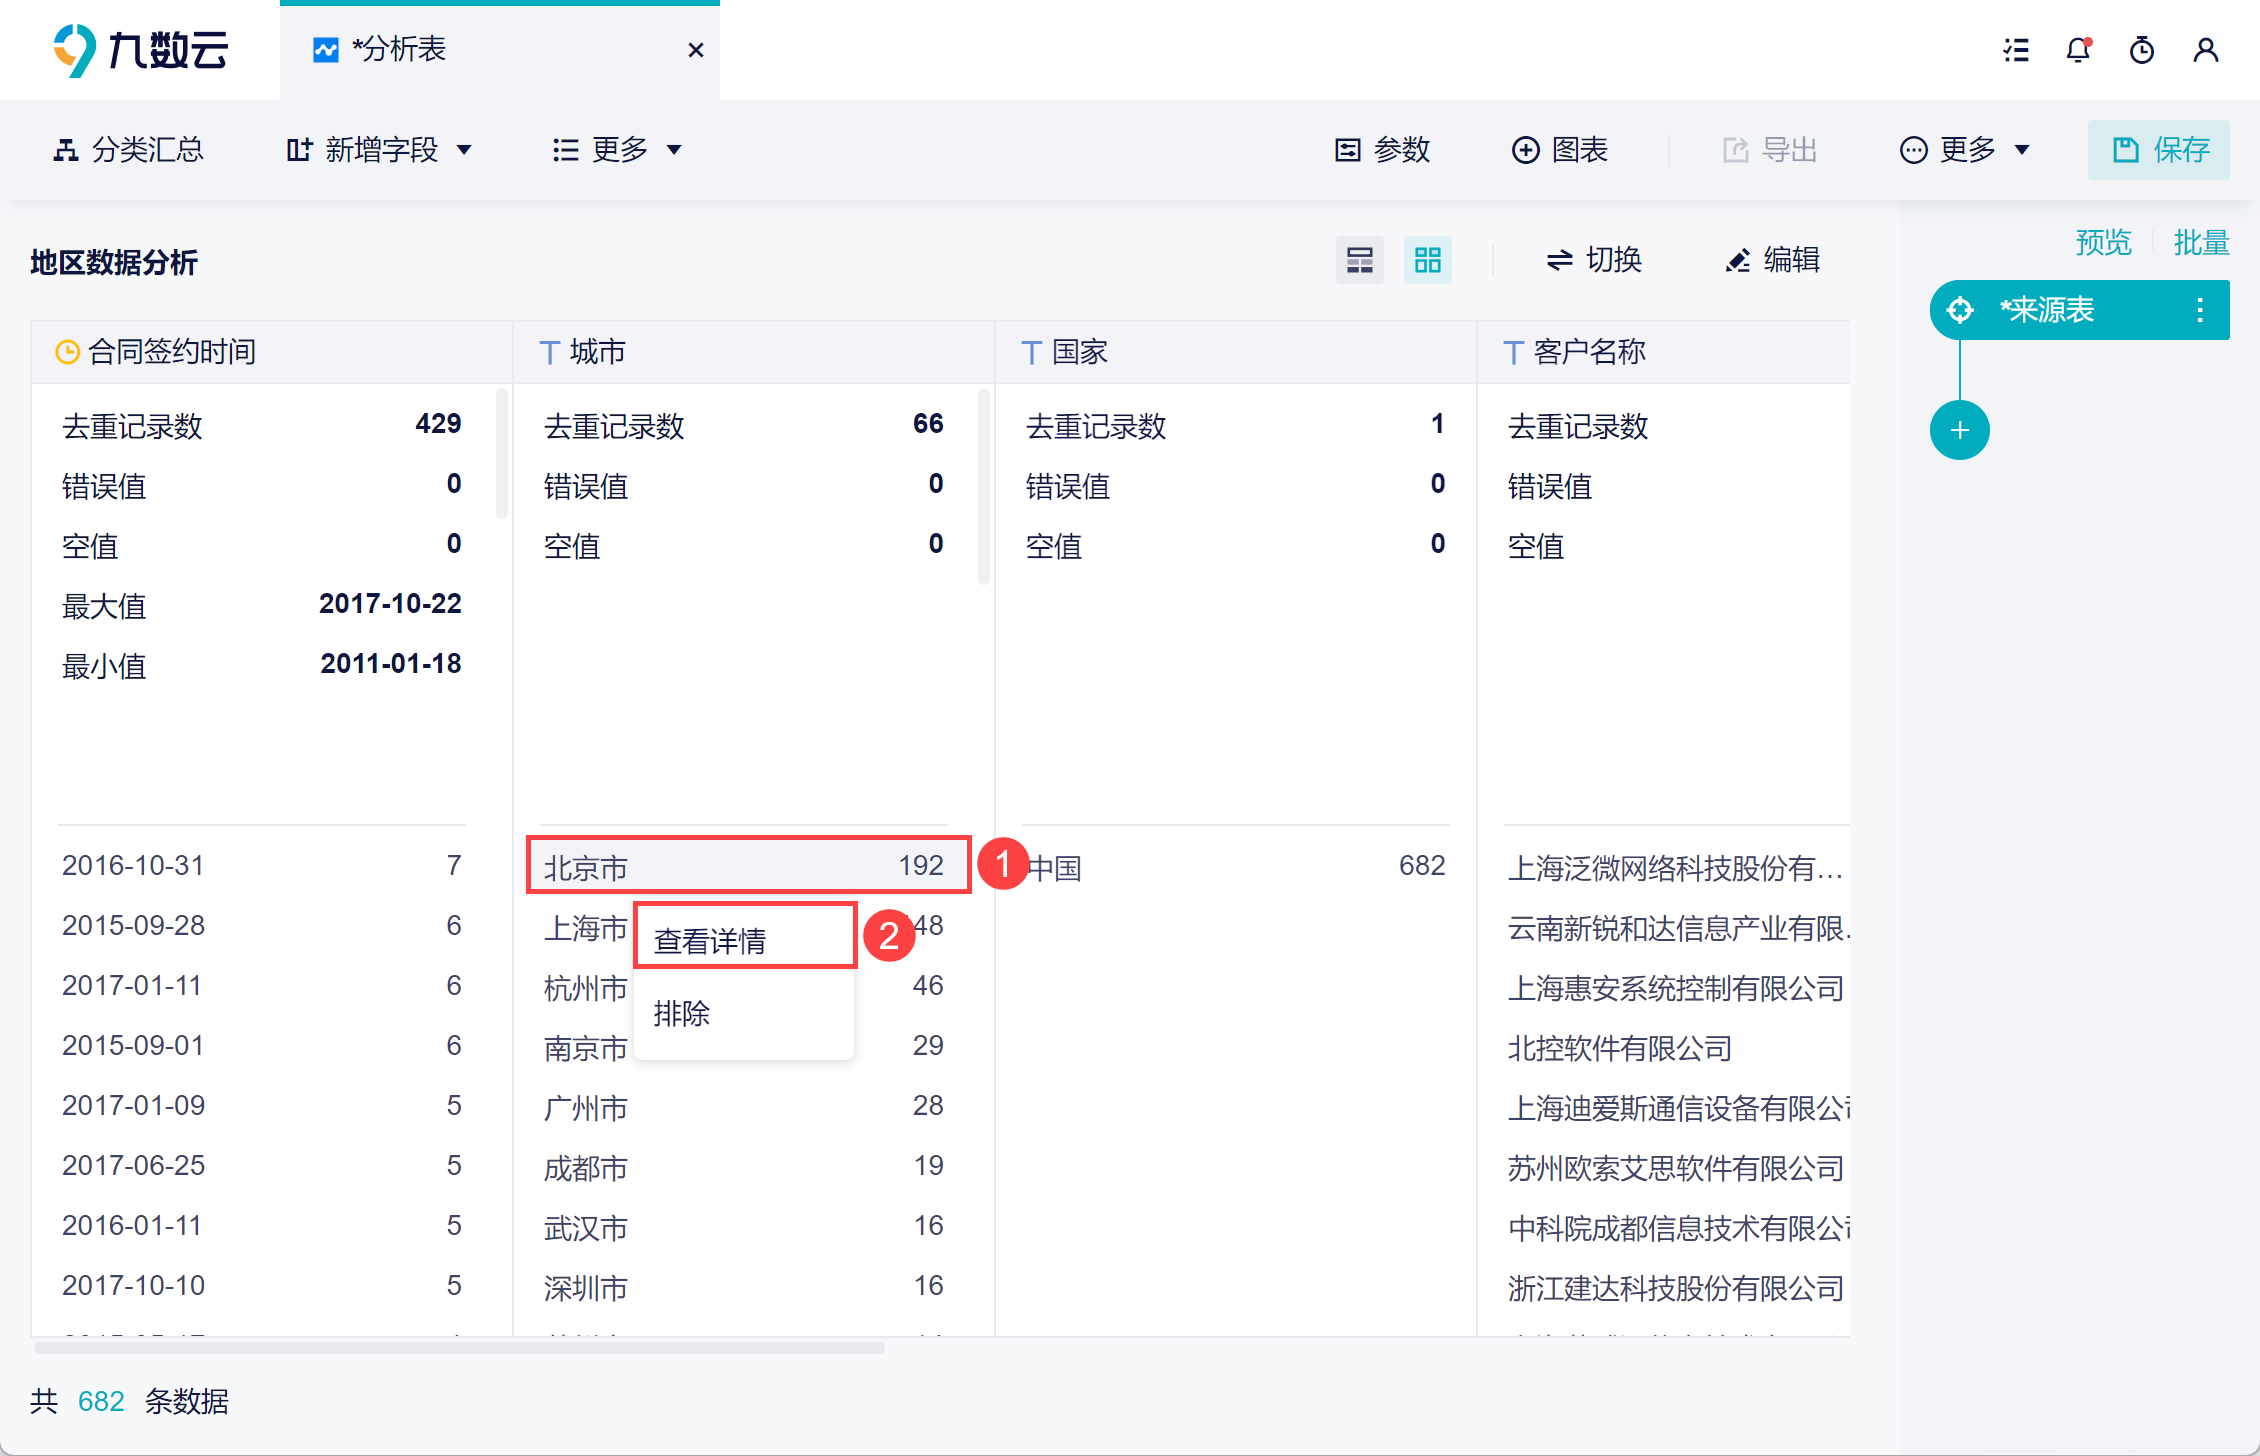
Task: Click the horizontal scrollbar below table
Action: (460, 1348)
